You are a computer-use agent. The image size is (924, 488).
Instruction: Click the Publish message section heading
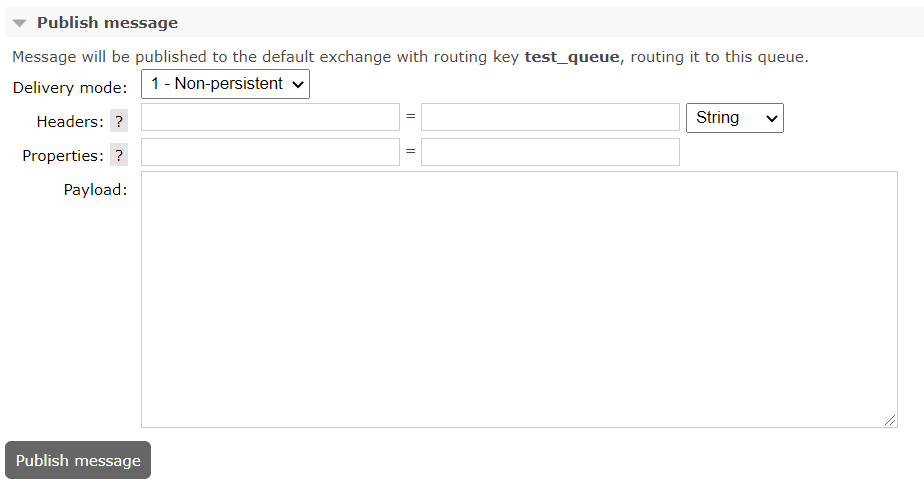coord(107,23)
